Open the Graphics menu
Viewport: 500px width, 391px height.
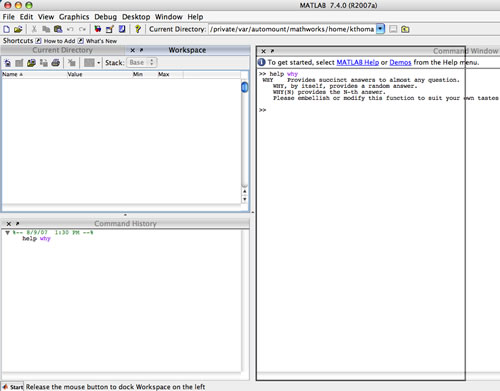[74, 17]
